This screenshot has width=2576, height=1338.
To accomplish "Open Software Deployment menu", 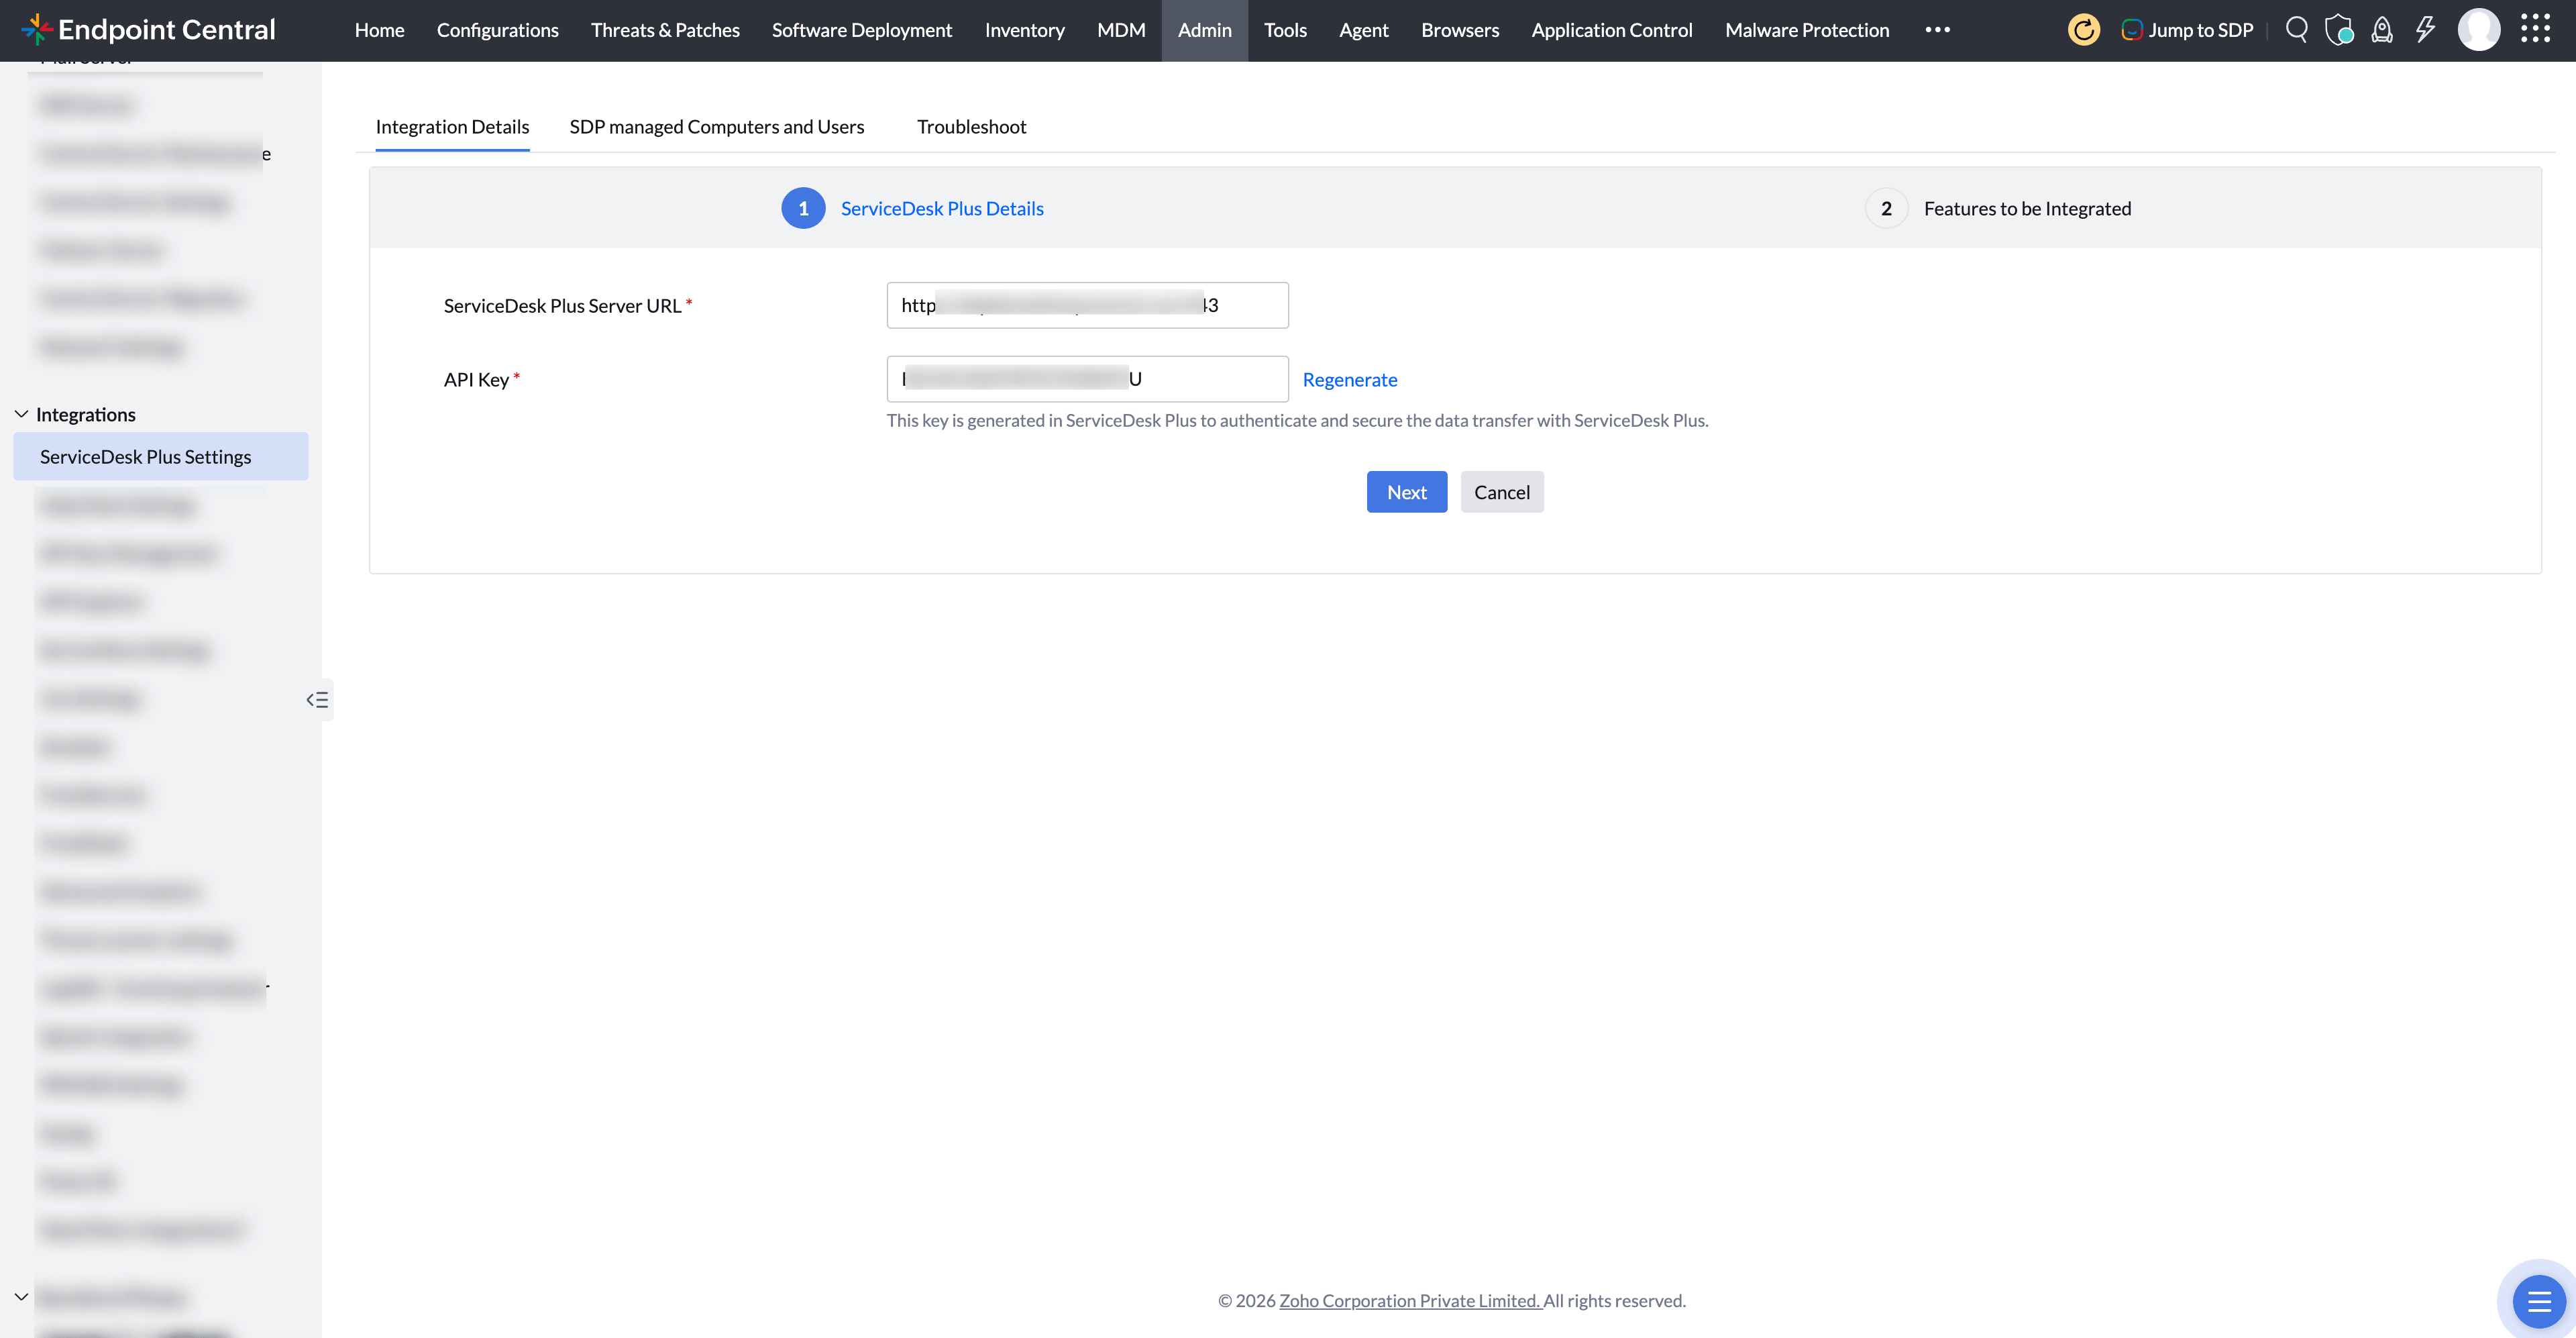I will 862,30.
